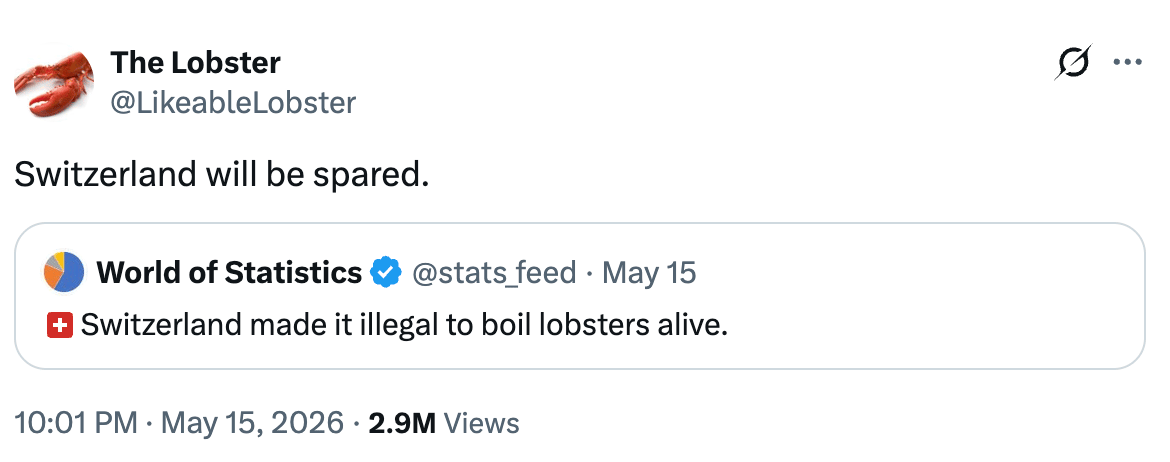This screenshot has height=462, width=1170.
Task: Click the World of Statistics pie chart avatar
Action: pos(63,272)
